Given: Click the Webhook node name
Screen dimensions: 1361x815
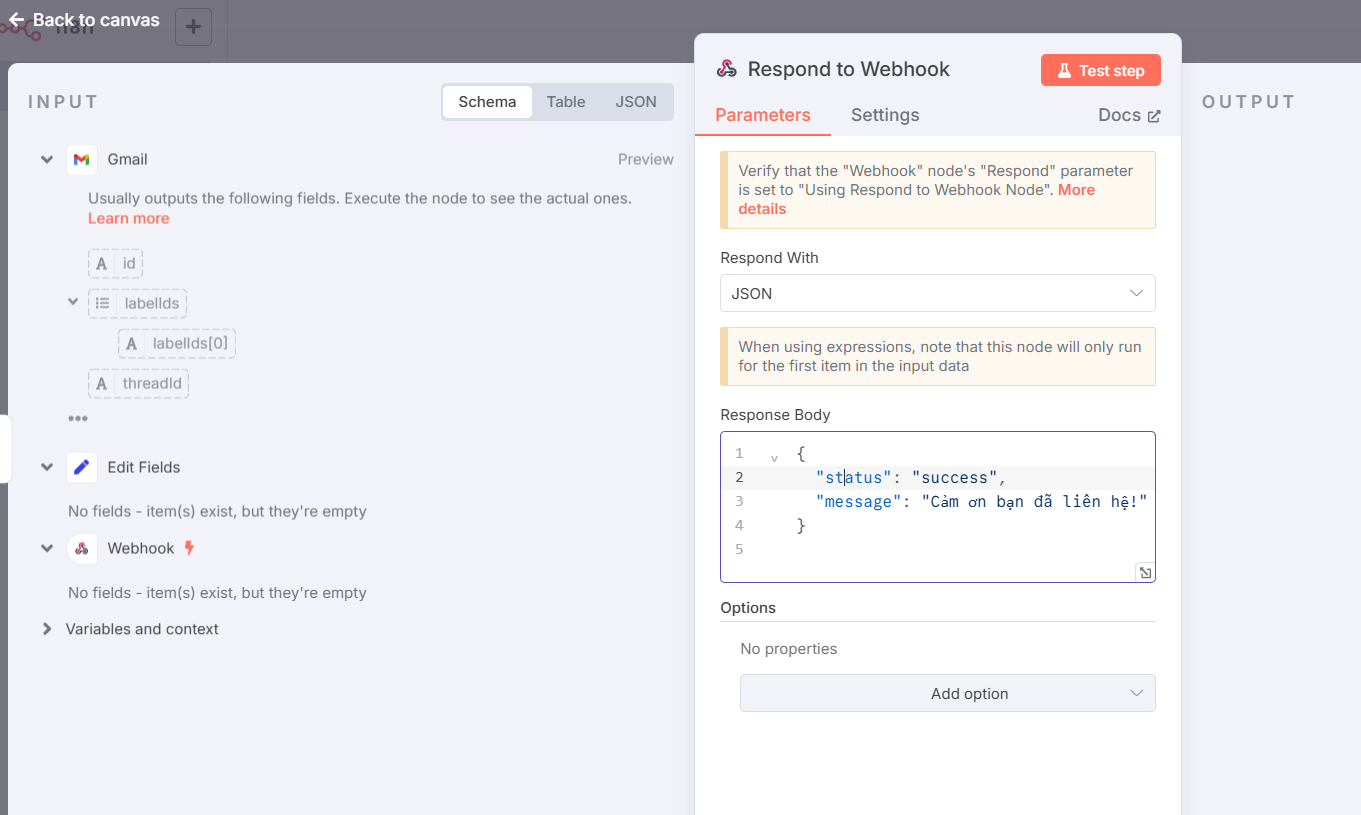Looking at the screenshot, I should pyautogui.click(x=141, y=548).
